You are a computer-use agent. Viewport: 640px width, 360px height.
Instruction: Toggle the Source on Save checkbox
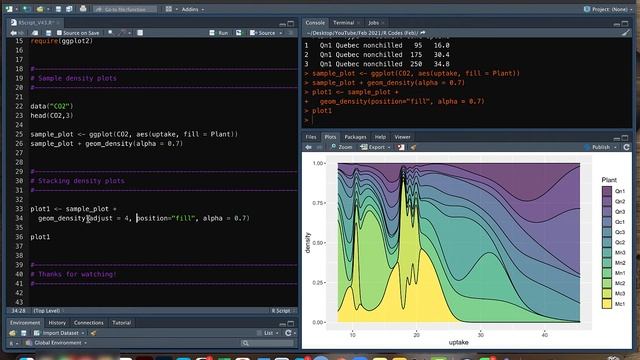[x=60, y=33]
